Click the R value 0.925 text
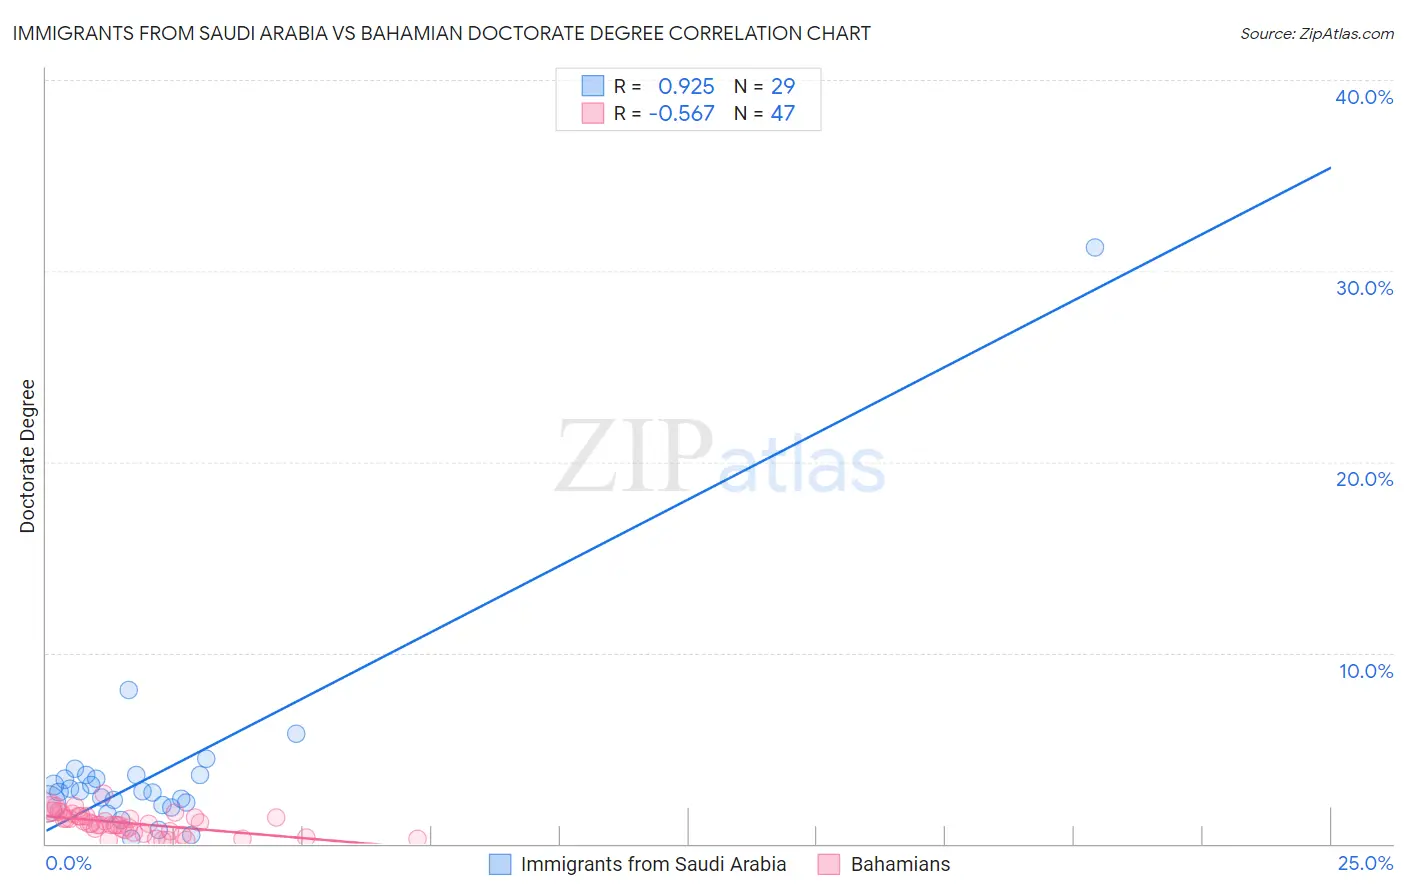Screen dimensions: 1406x892 (686, 86)
